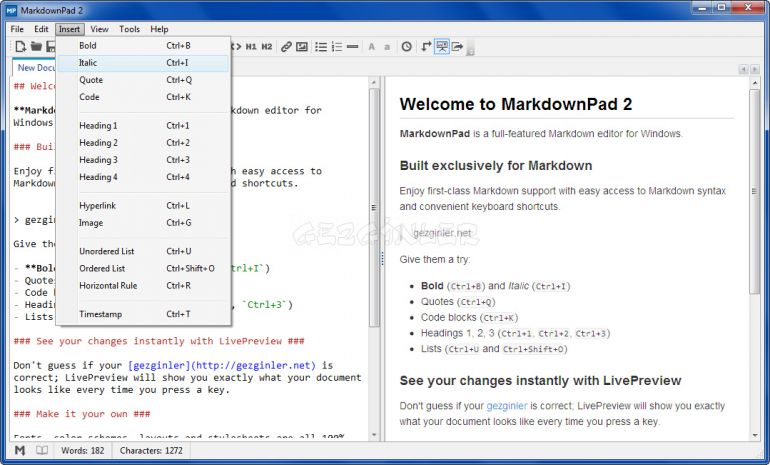Choose Quote from Insert menu
Screen dimensions: 770x465
click(143, 80)
